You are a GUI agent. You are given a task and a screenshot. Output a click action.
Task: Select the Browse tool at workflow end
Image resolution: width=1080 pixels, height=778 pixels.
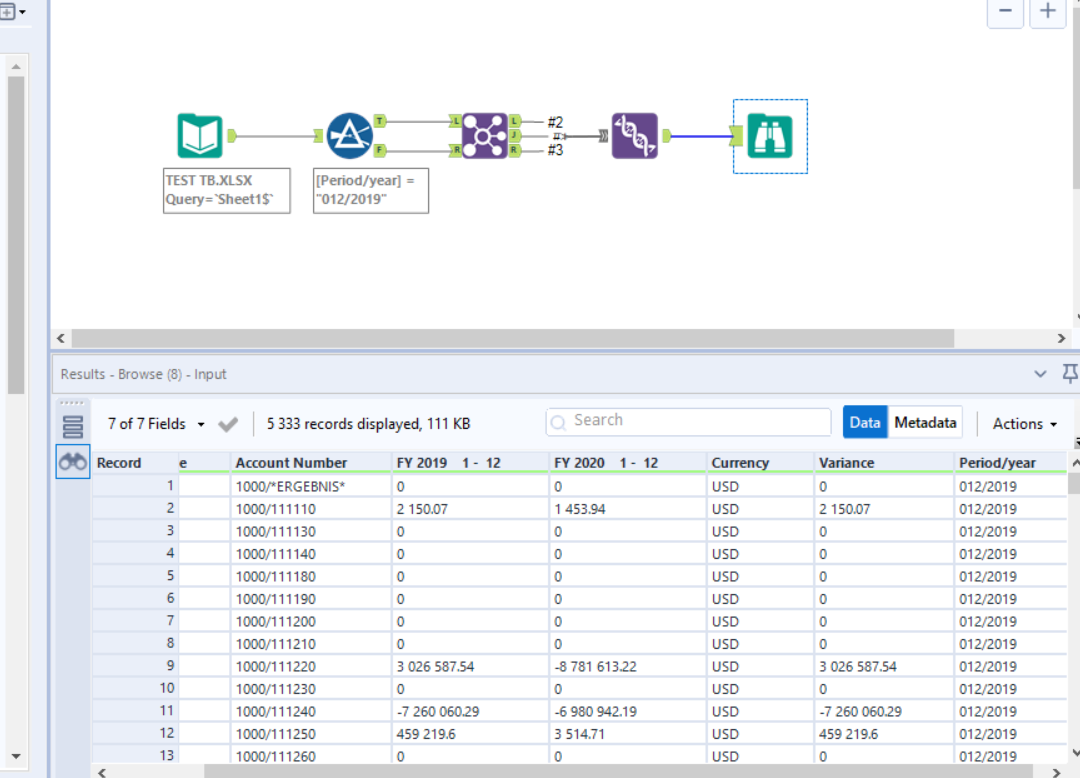tap(770, 135)
